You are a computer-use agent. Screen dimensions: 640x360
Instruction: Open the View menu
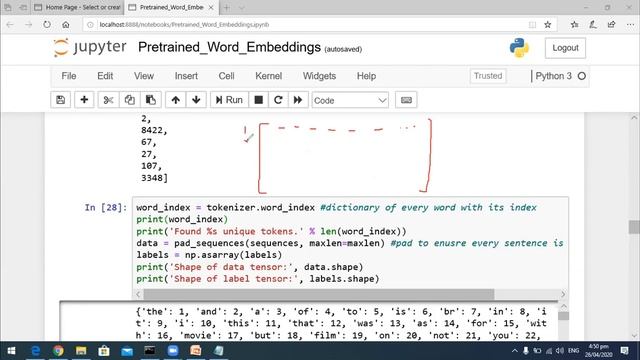(144, 76)
